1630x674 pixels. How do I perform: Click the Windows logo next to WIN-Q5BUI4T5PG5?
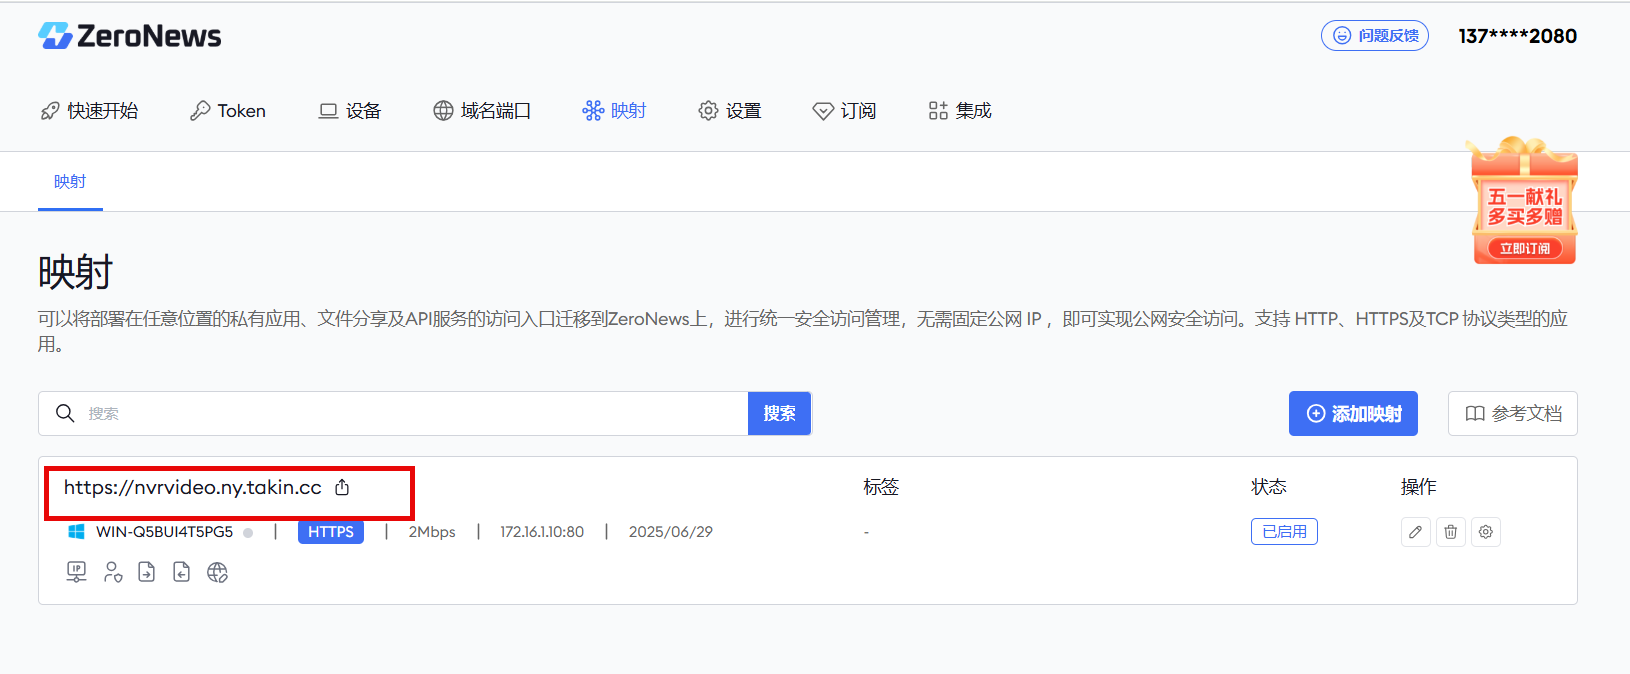76,532
